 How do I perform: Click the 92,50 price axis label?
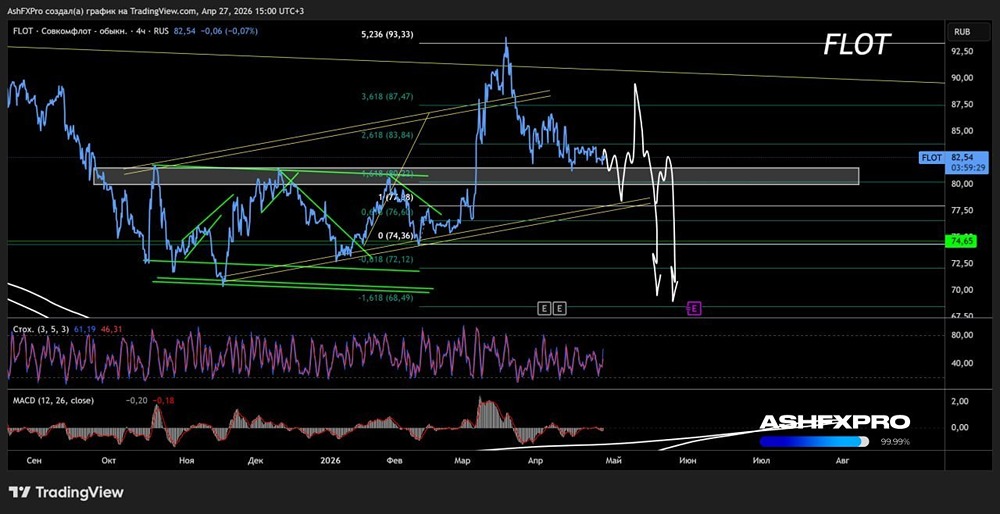pos(961,51)
